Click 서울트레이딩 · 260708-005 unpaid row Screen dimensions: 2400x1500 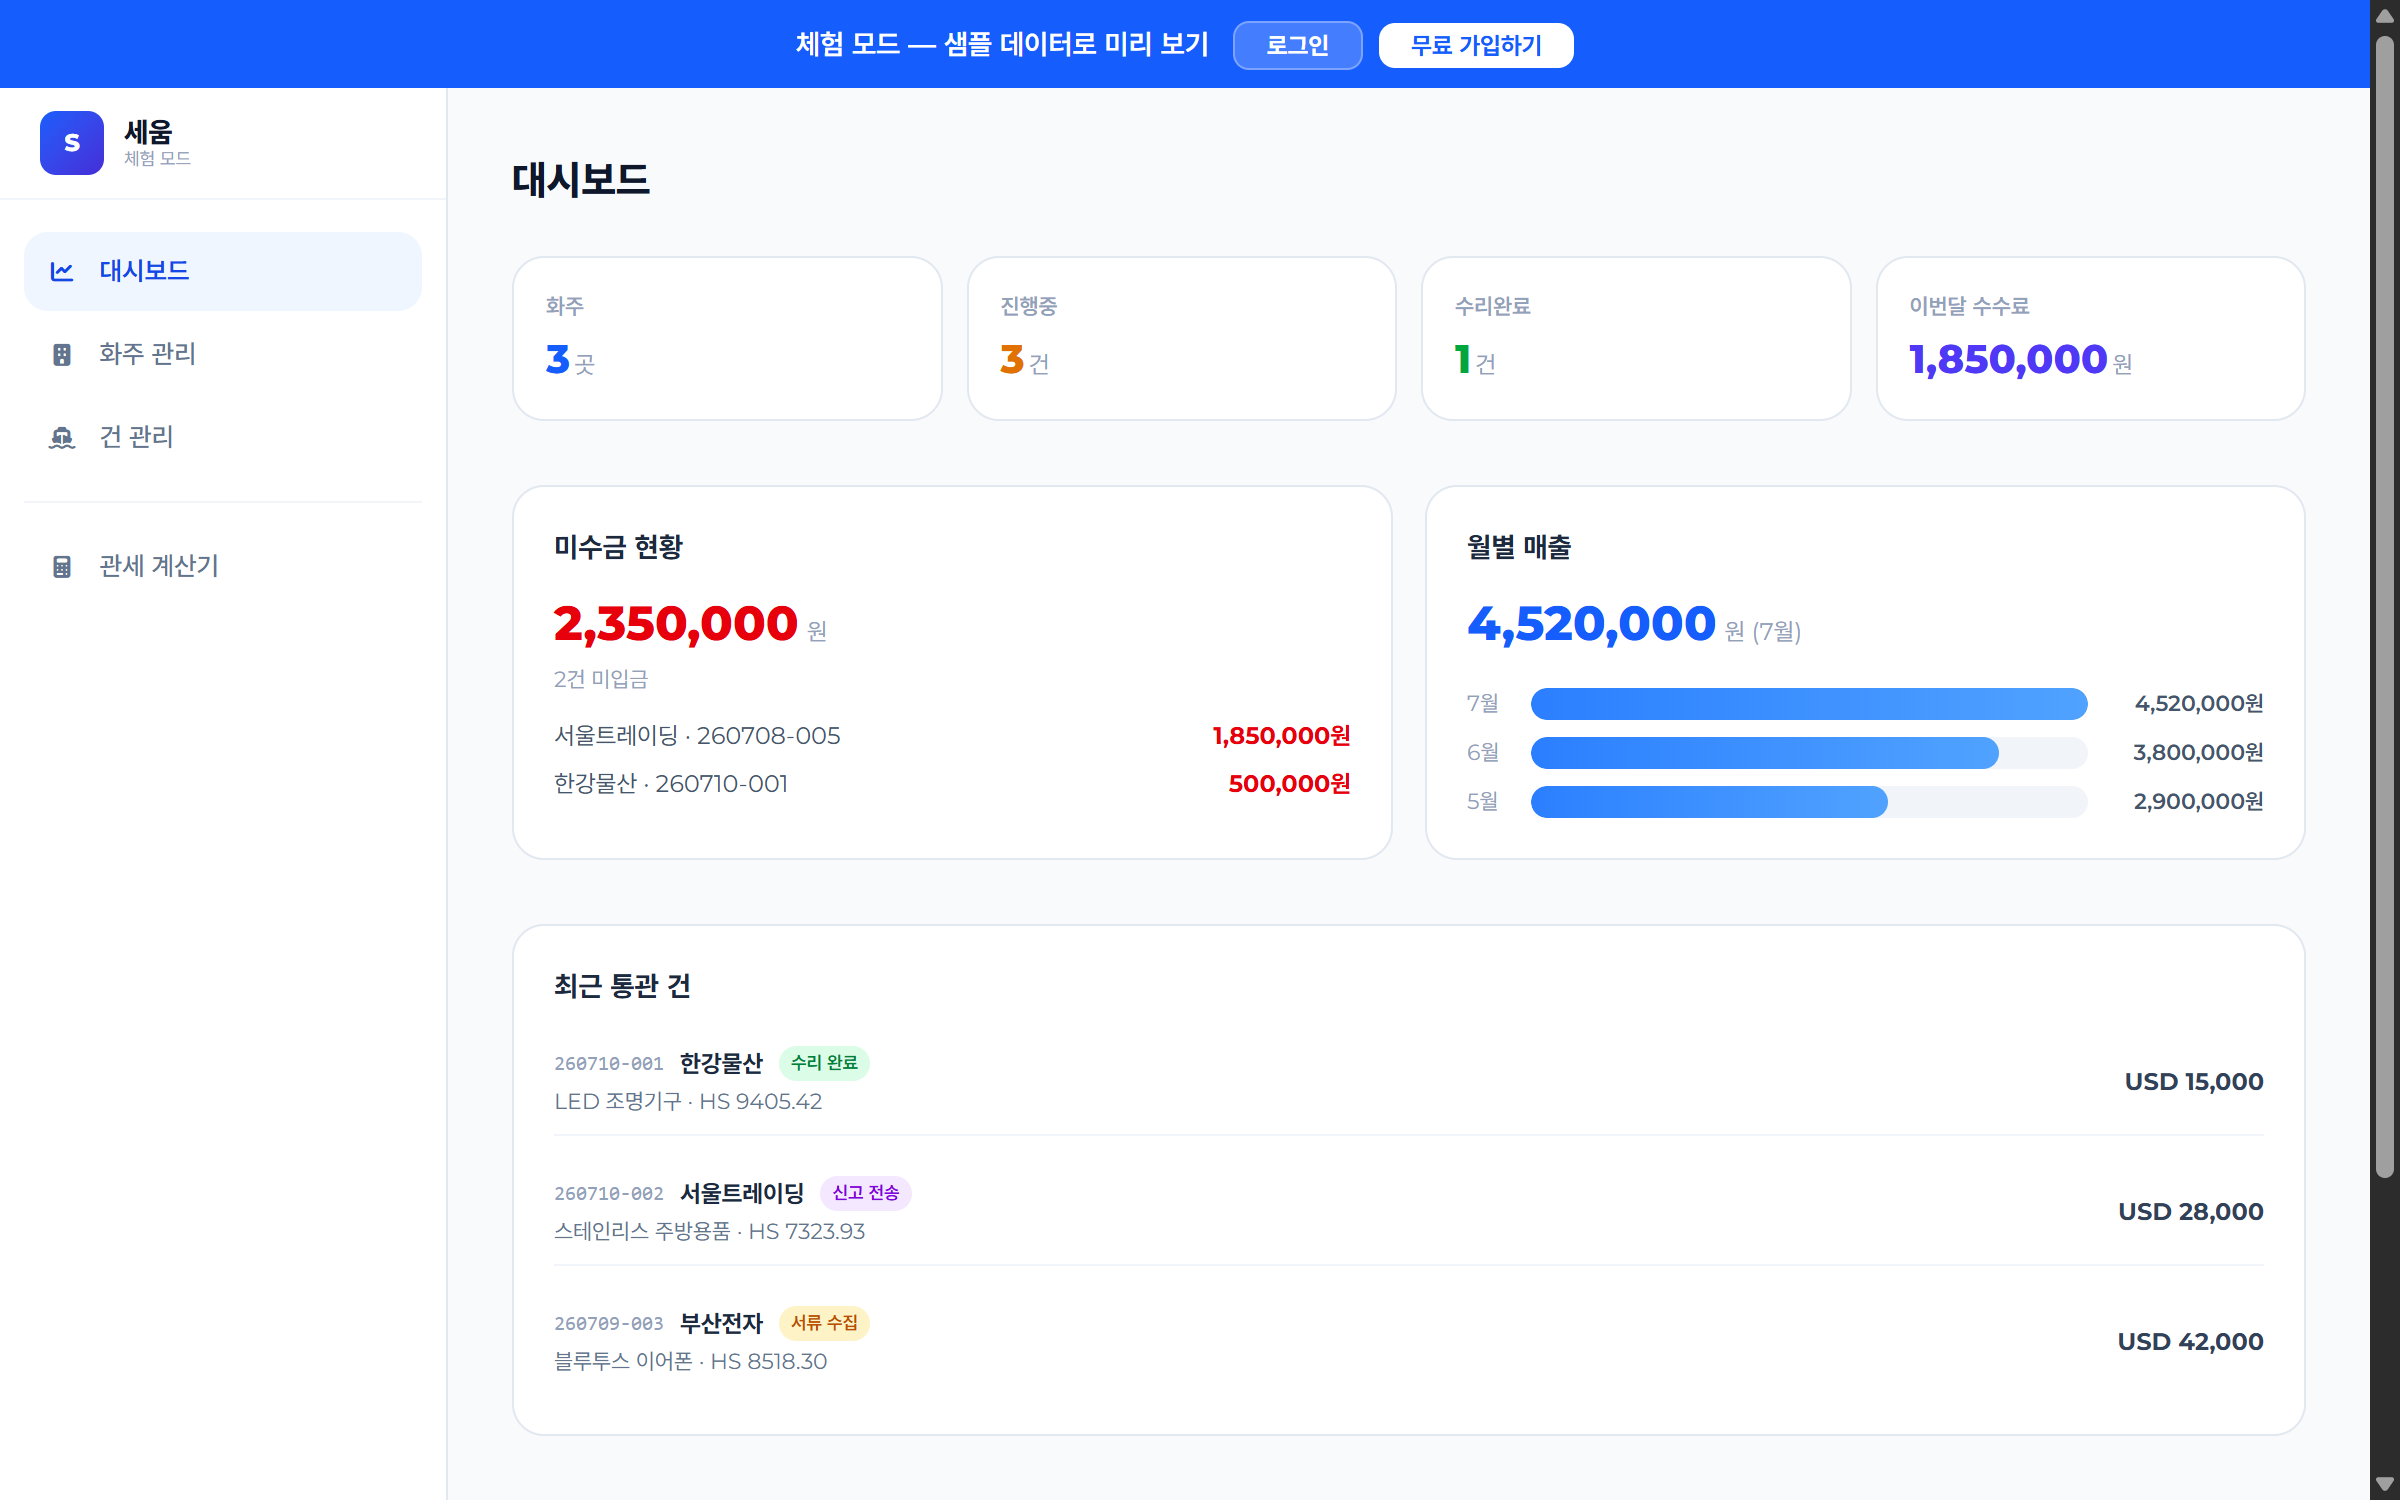click(952, 736)
